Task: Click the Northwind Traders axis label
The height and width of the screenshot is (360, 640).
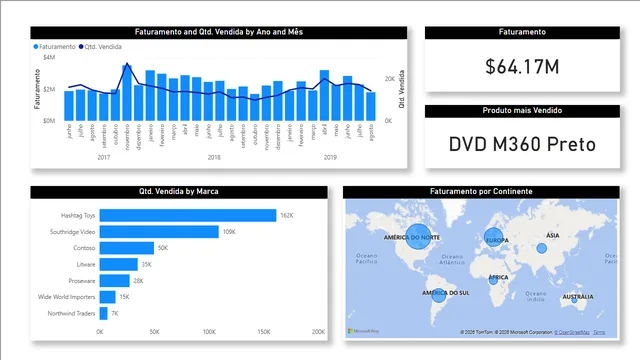Action: [x=71, y=313]
